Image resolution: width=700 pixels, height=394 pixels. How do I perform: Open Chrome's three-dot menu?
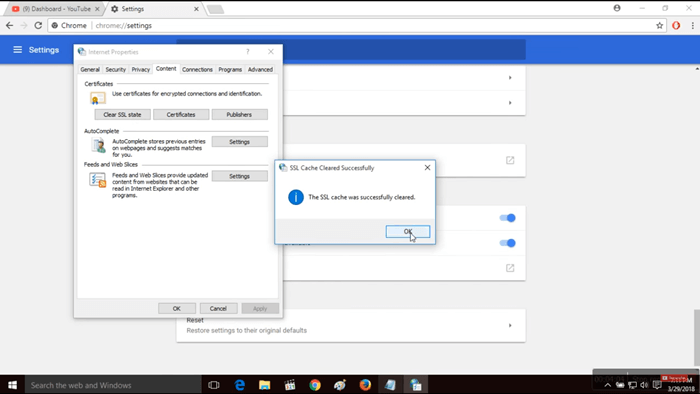click(x=692, y=25)
